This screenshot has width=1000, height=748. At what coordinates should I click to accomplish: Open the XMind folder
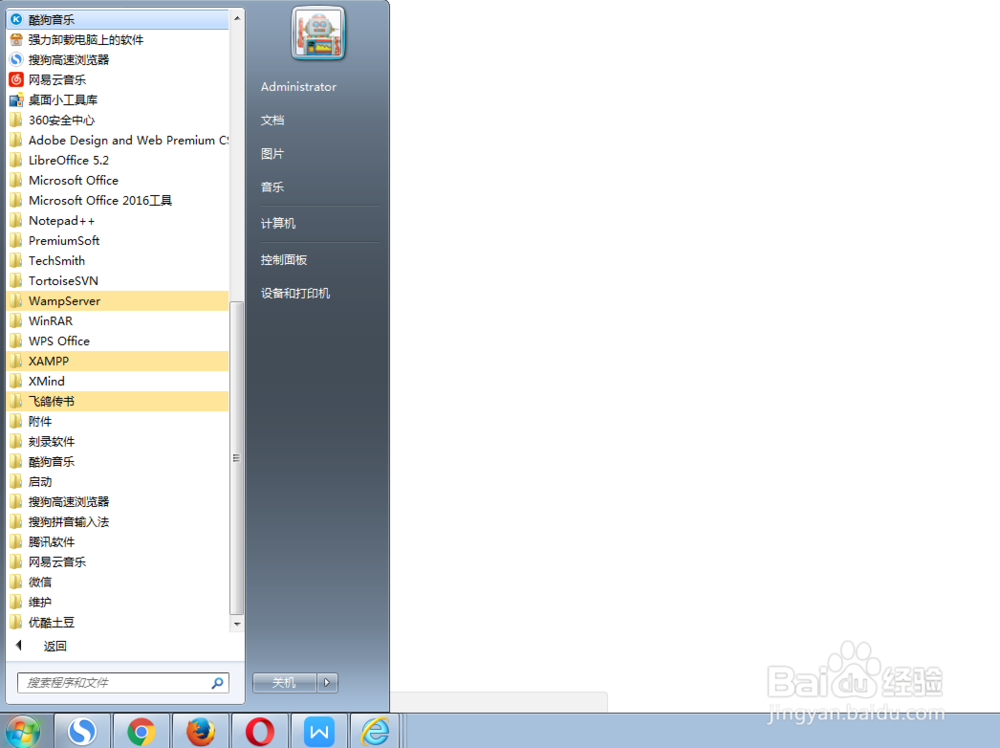117,381
